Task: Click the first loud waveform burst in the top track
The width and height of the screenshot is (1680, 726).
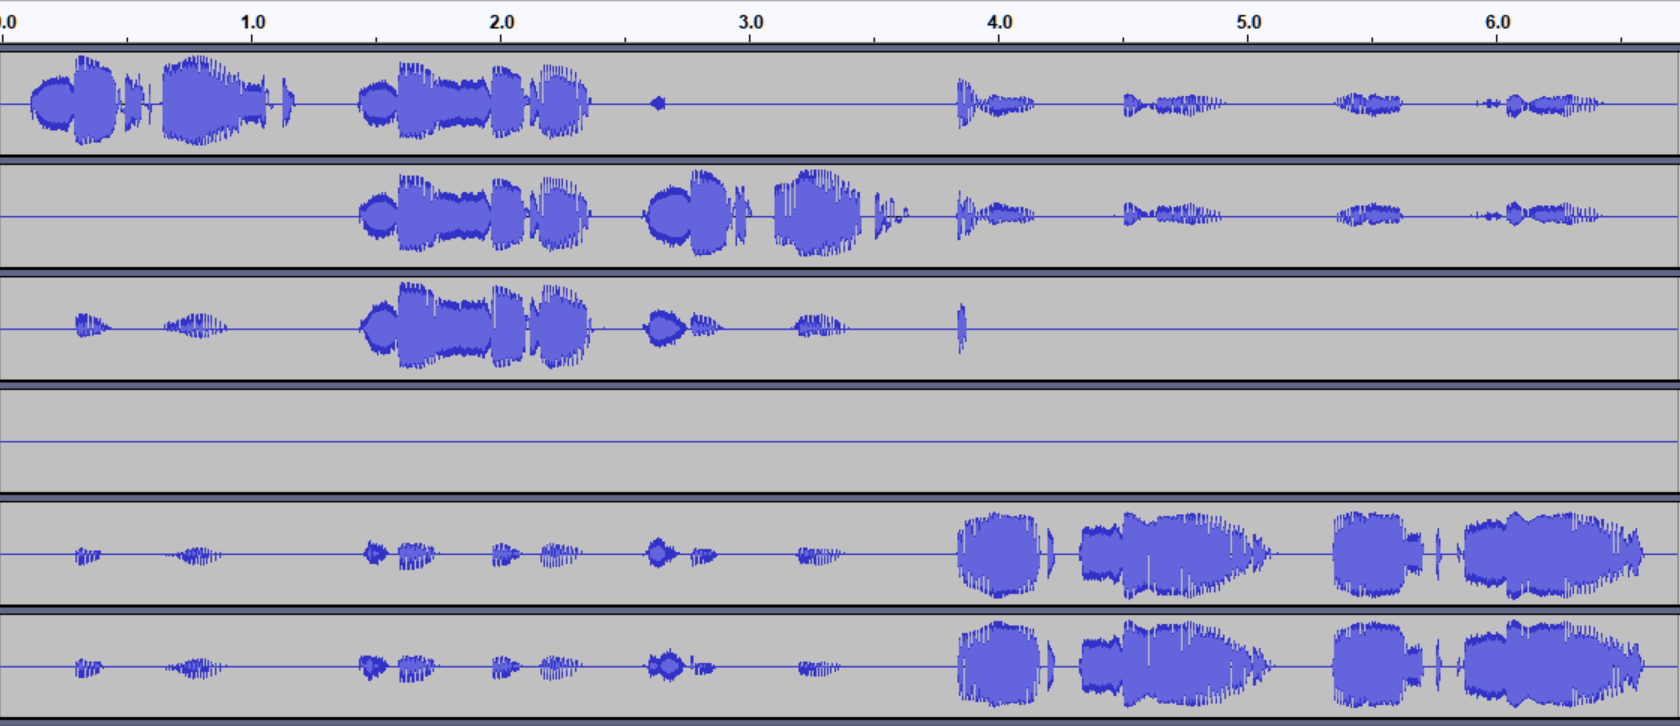Action: coord(74,102)
